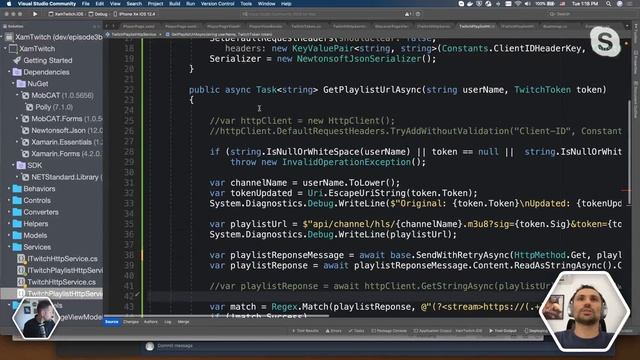640x360 pixels.
Task: Open the iPhone Xs device target dropdown
Action: pos(135,14)
